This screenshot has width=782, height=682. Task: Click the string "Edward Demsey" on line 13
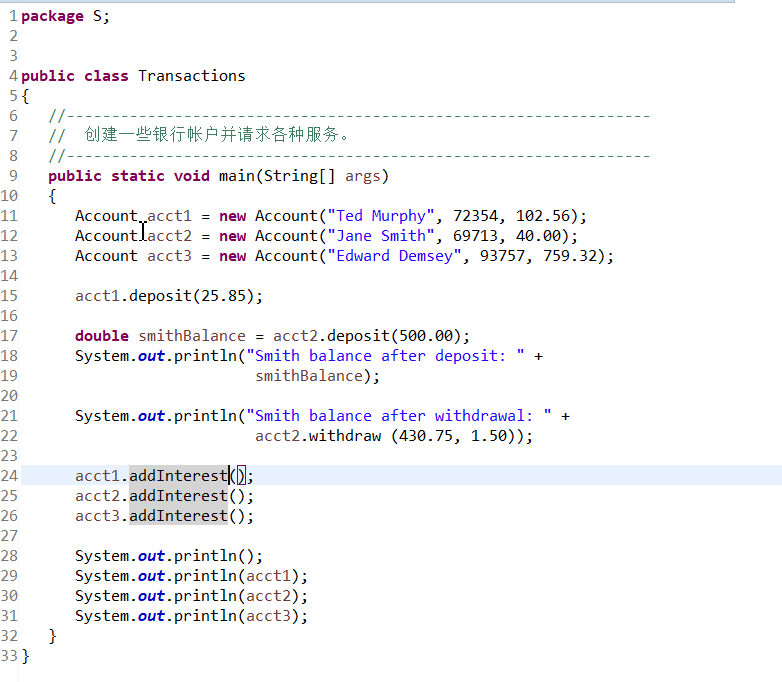(394, 256)
